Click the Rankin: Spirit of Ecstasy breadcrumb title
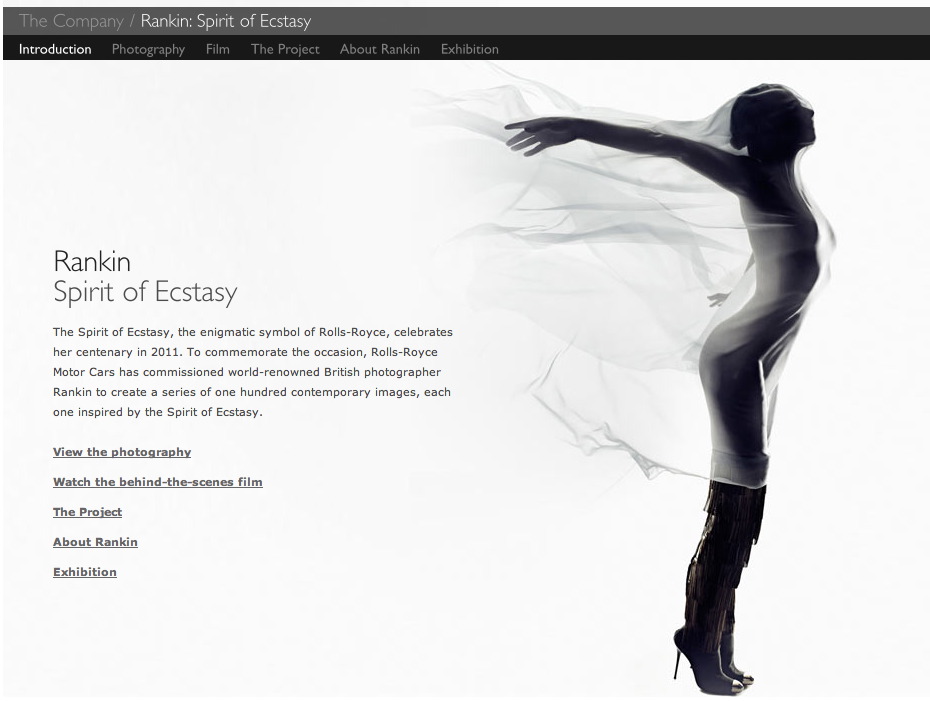Viewport: 930px width, 701px height. [x=225, y=21]
